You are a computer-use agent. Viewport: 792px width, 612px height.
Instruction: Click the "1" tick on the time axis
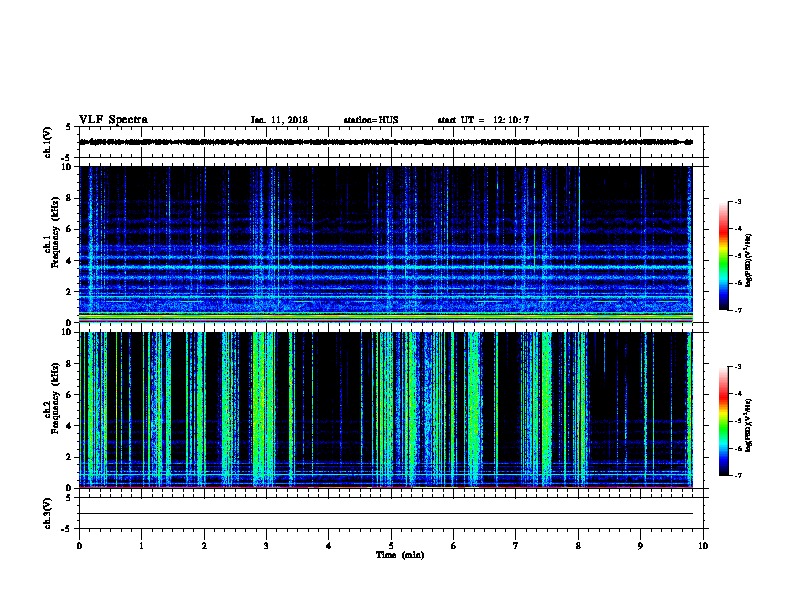click(x=141, y=546)
